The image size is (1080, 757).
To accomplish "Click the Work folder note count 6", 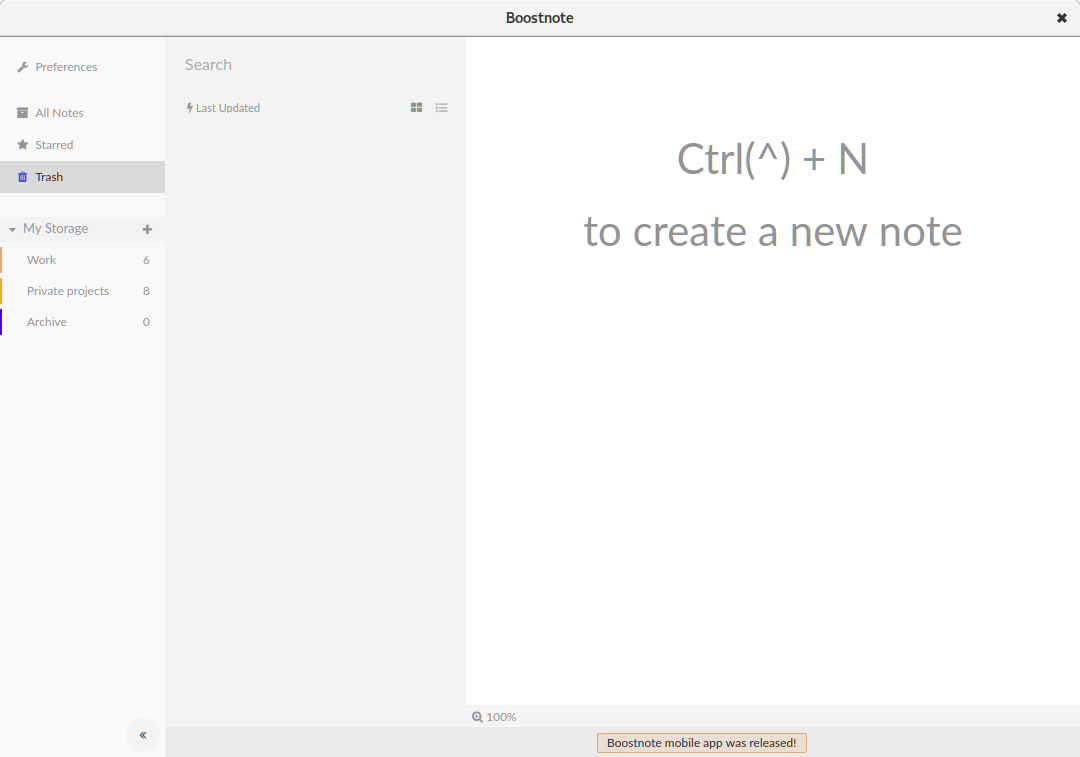I will coord(146,260).
